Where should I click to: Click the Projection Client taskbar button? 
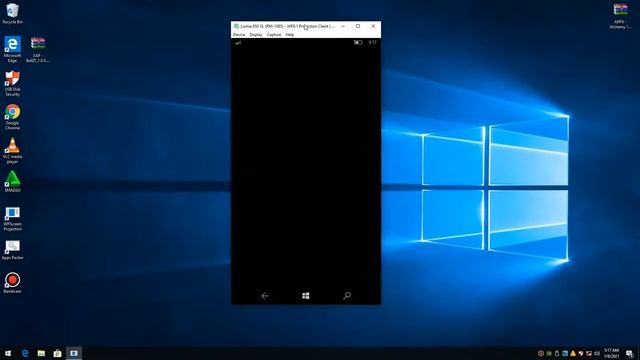(73, 353)
